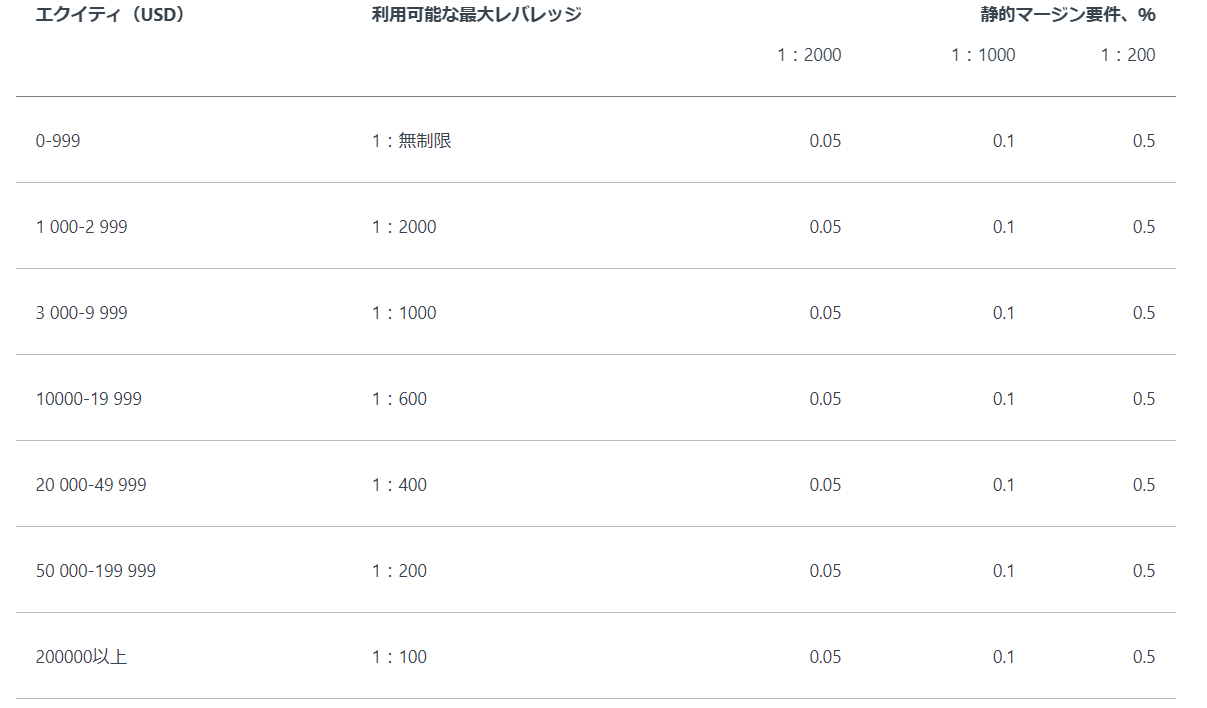Click the 利用可能な最大レバレッジ column header
Screen dimensions: 1207x708
click(x=476, y=15)
